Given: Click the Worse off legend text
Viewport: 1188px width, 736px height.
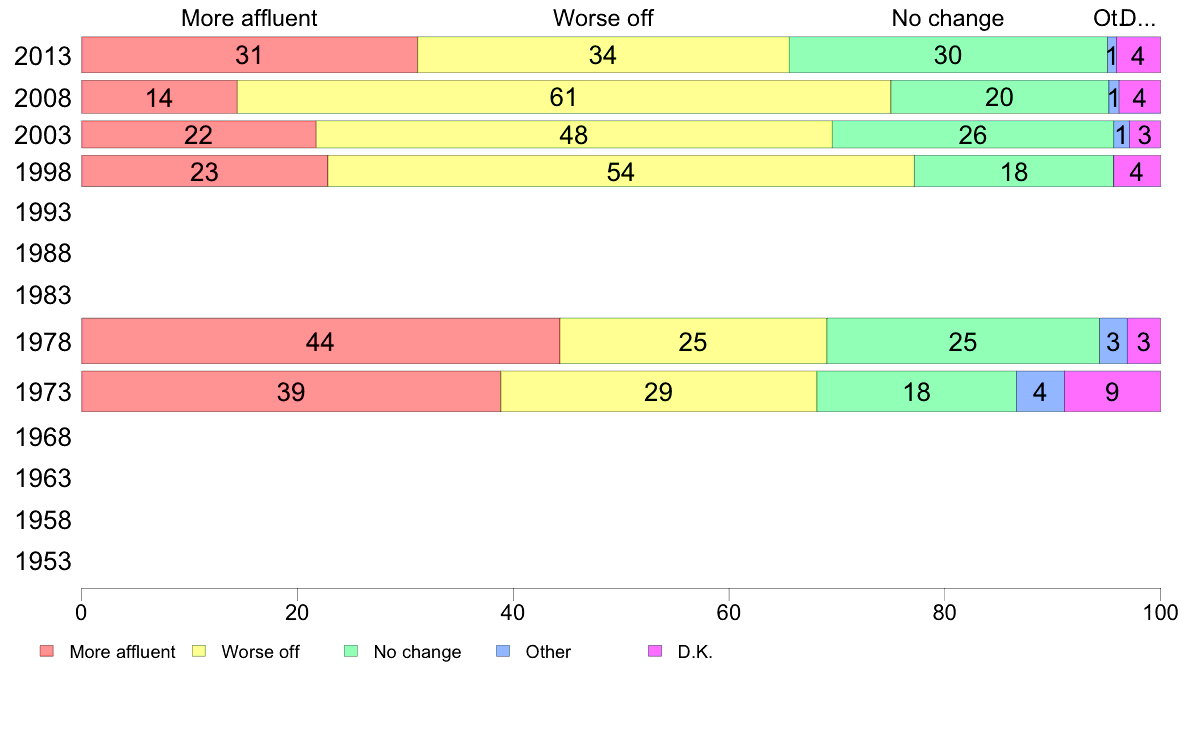Looking at the screenshot, I should click(x=260, y=652).
